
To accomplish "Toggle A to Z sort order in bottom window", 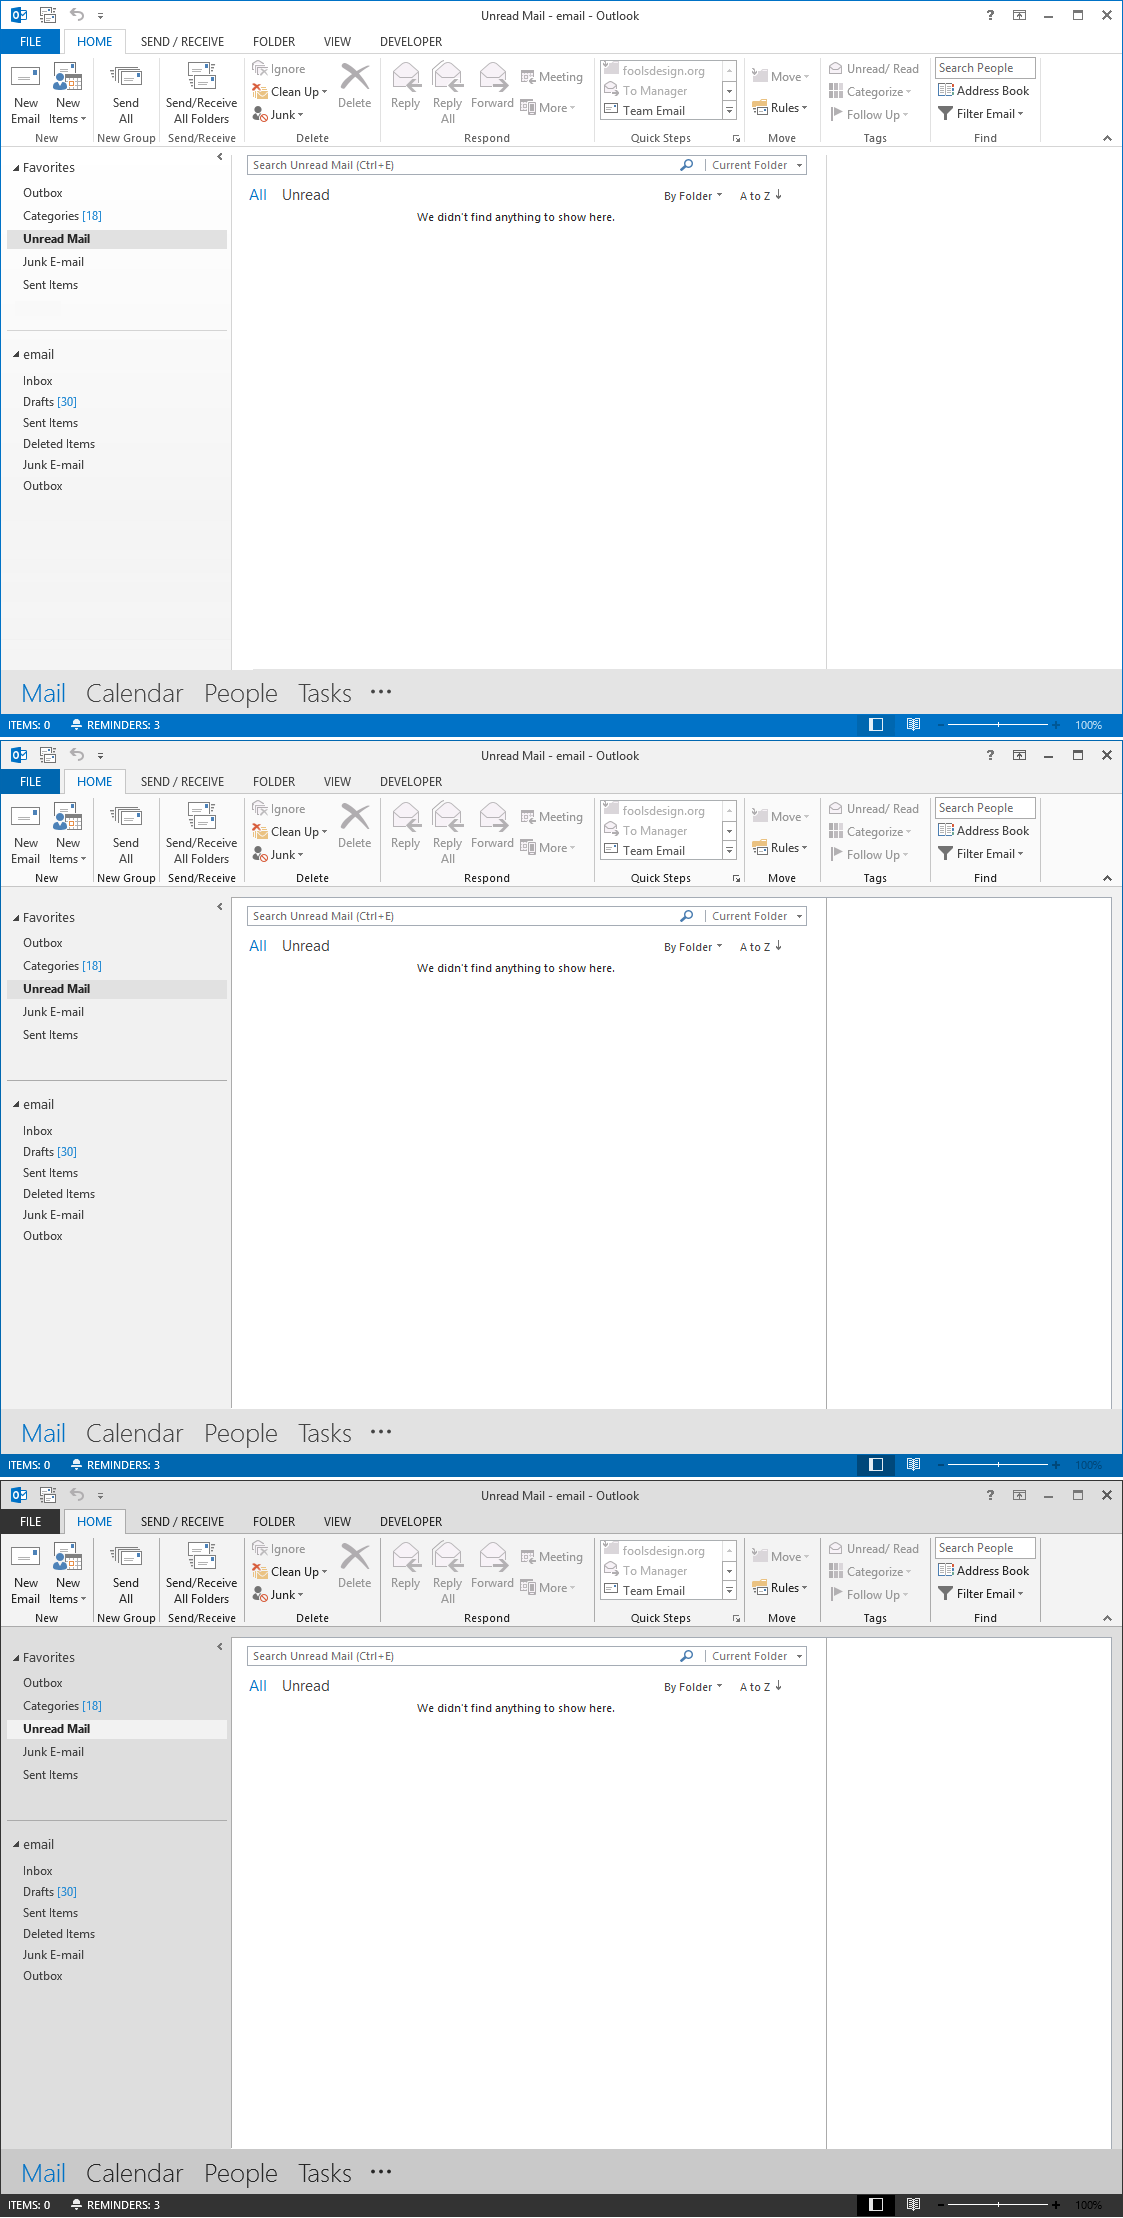I will (761, 1686).
